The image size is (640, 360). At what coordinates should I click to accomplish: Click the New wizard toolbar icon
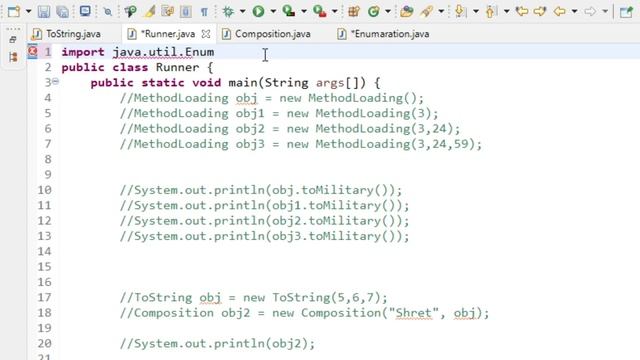[x=13, y=11]
